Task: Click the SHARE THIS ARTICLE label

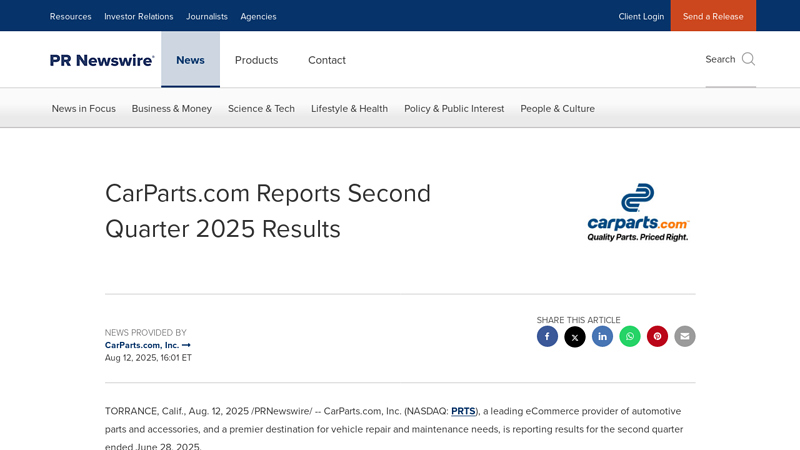Action: point(579,320)
